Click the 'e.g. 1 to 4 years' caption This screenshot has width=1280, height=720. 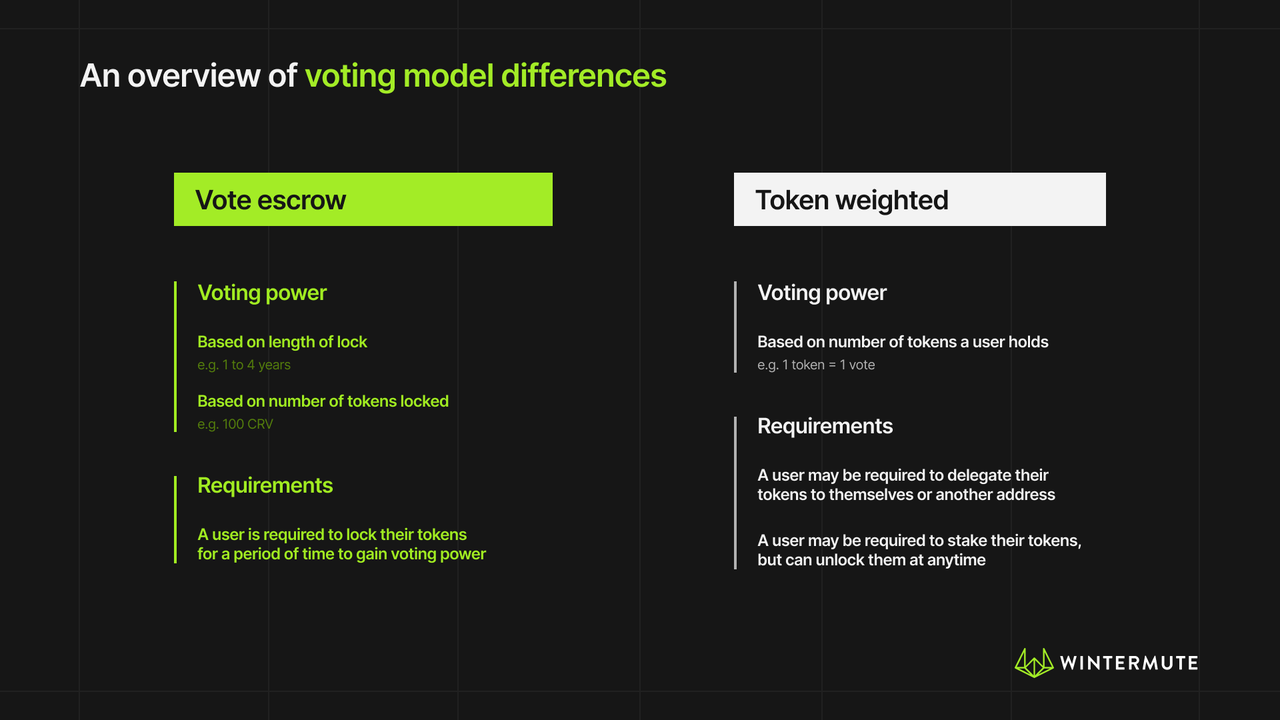pos(244,365)
